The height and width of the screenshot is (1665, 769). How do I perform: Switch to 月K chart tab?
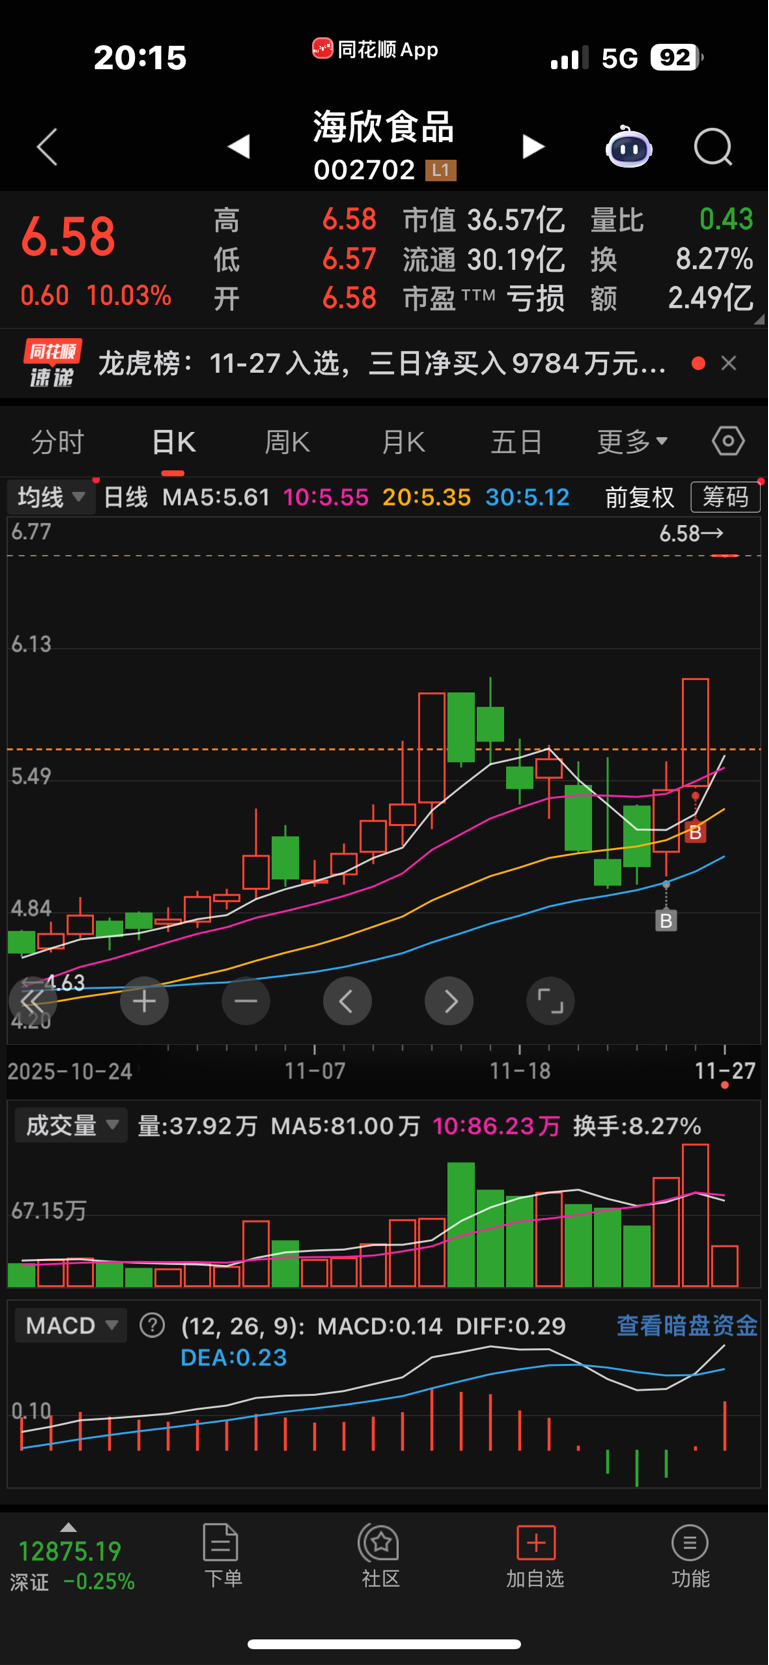click(403, 442)
